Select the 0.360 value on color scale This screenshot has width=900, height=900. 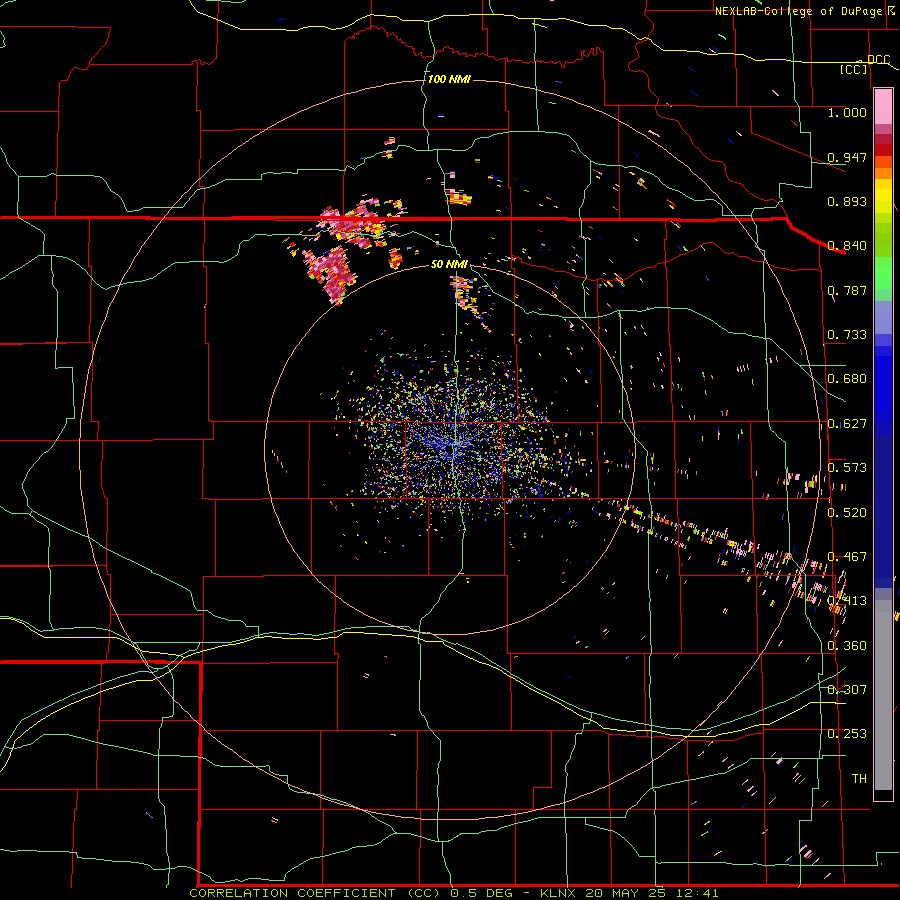847,646
